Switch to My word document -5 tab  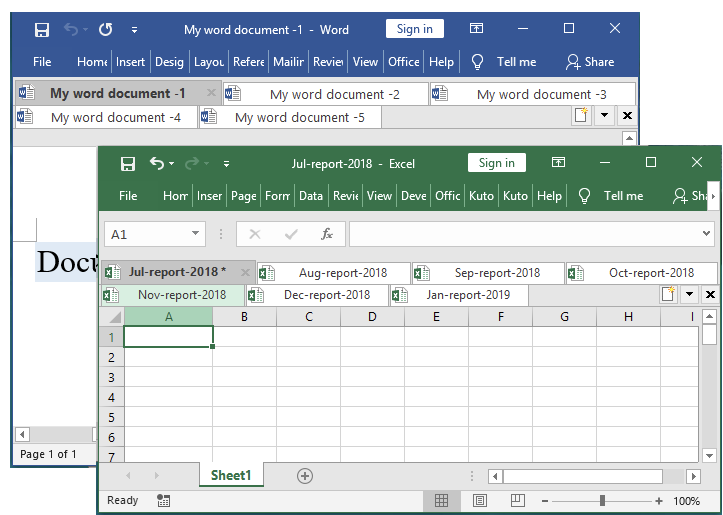290,117
